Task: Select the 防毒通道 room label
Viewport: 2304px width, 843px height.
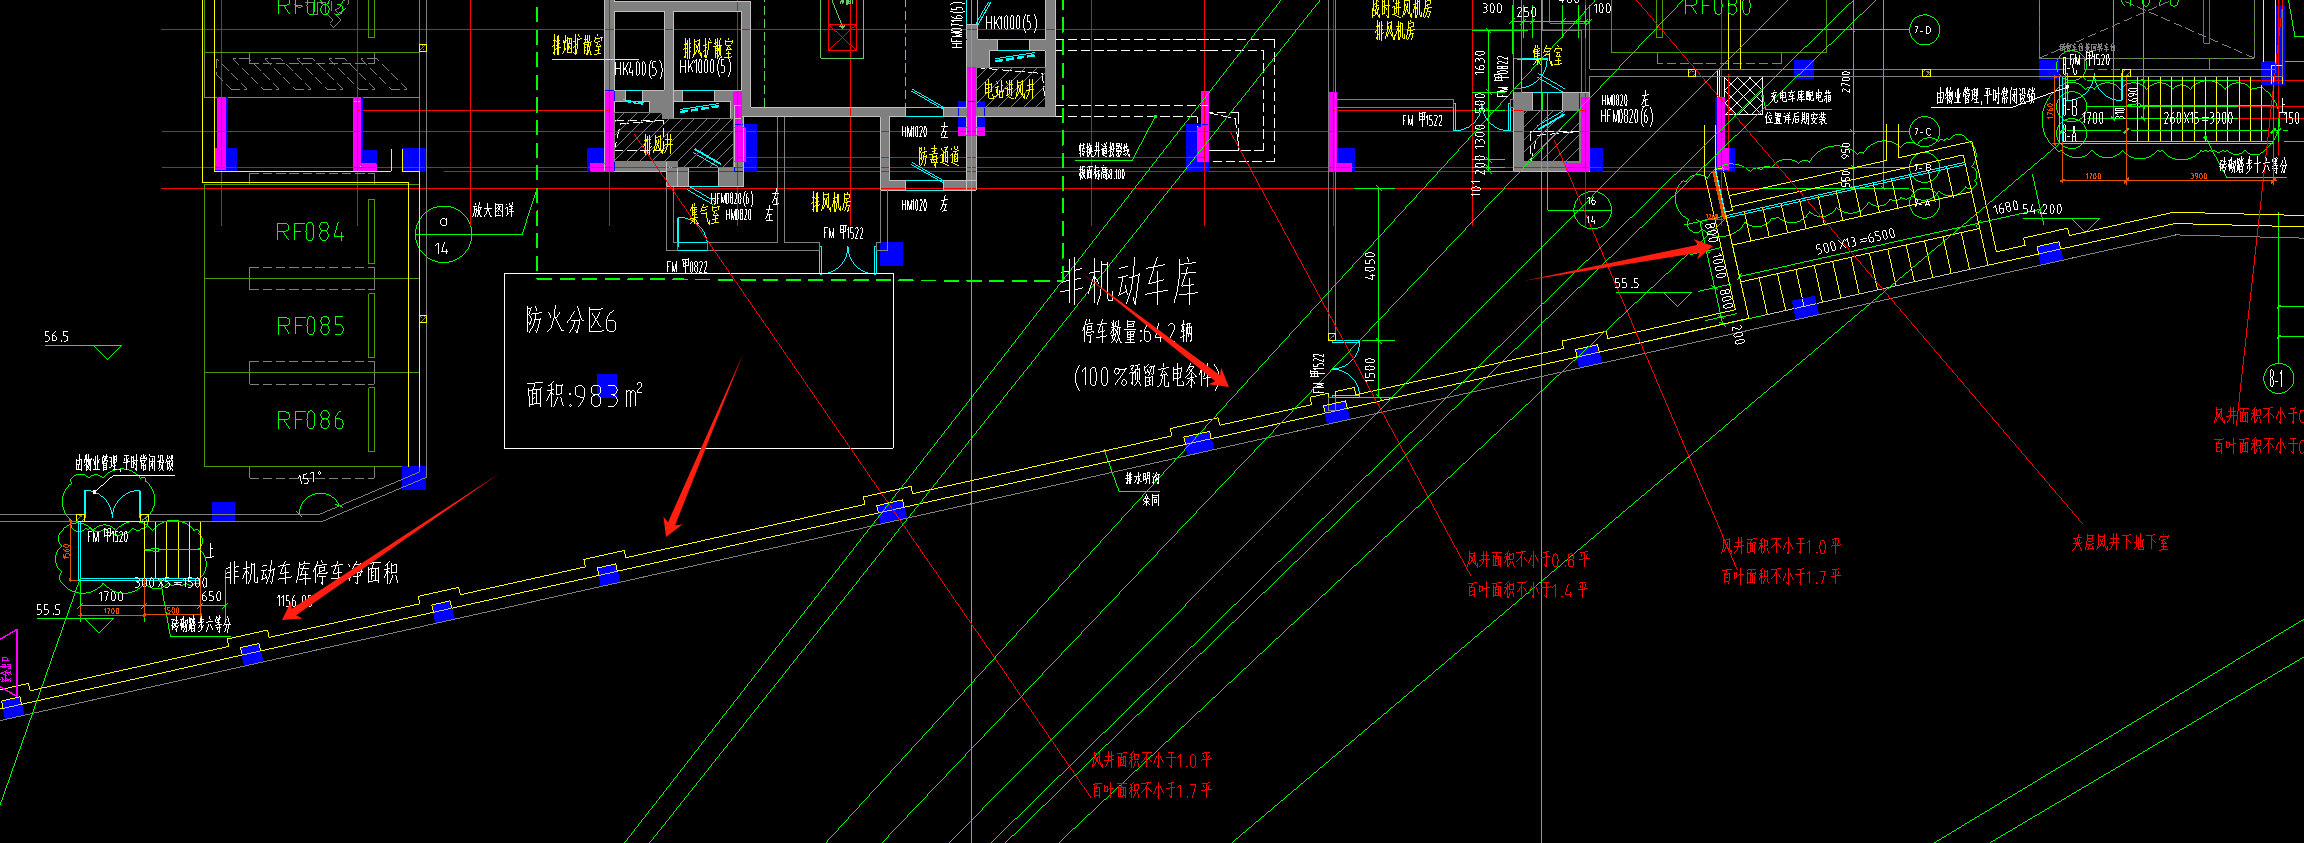Action: point(939,156)
